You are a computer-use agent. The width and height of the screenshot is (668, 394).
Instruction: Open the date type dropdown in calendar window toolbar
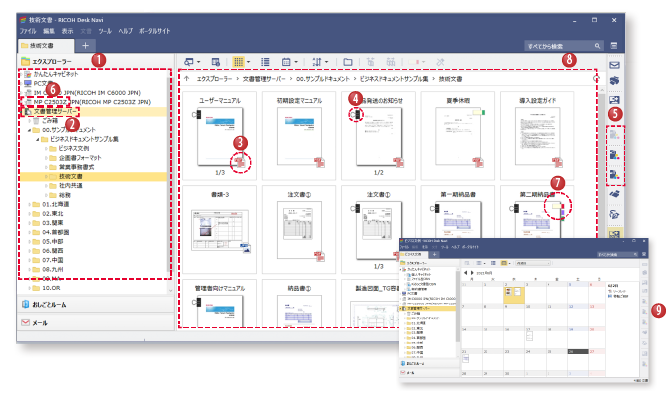(533, 263)
